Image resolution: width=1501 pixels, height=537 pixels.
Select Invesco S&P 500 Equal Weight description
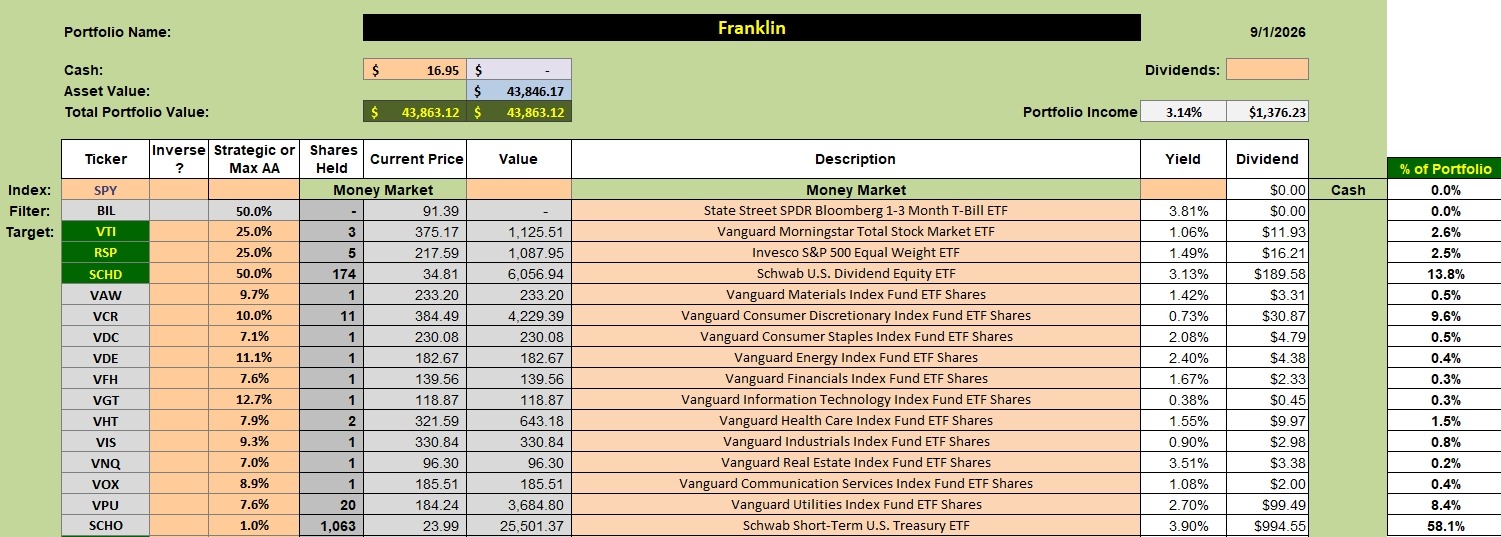[x=855, y=253]
